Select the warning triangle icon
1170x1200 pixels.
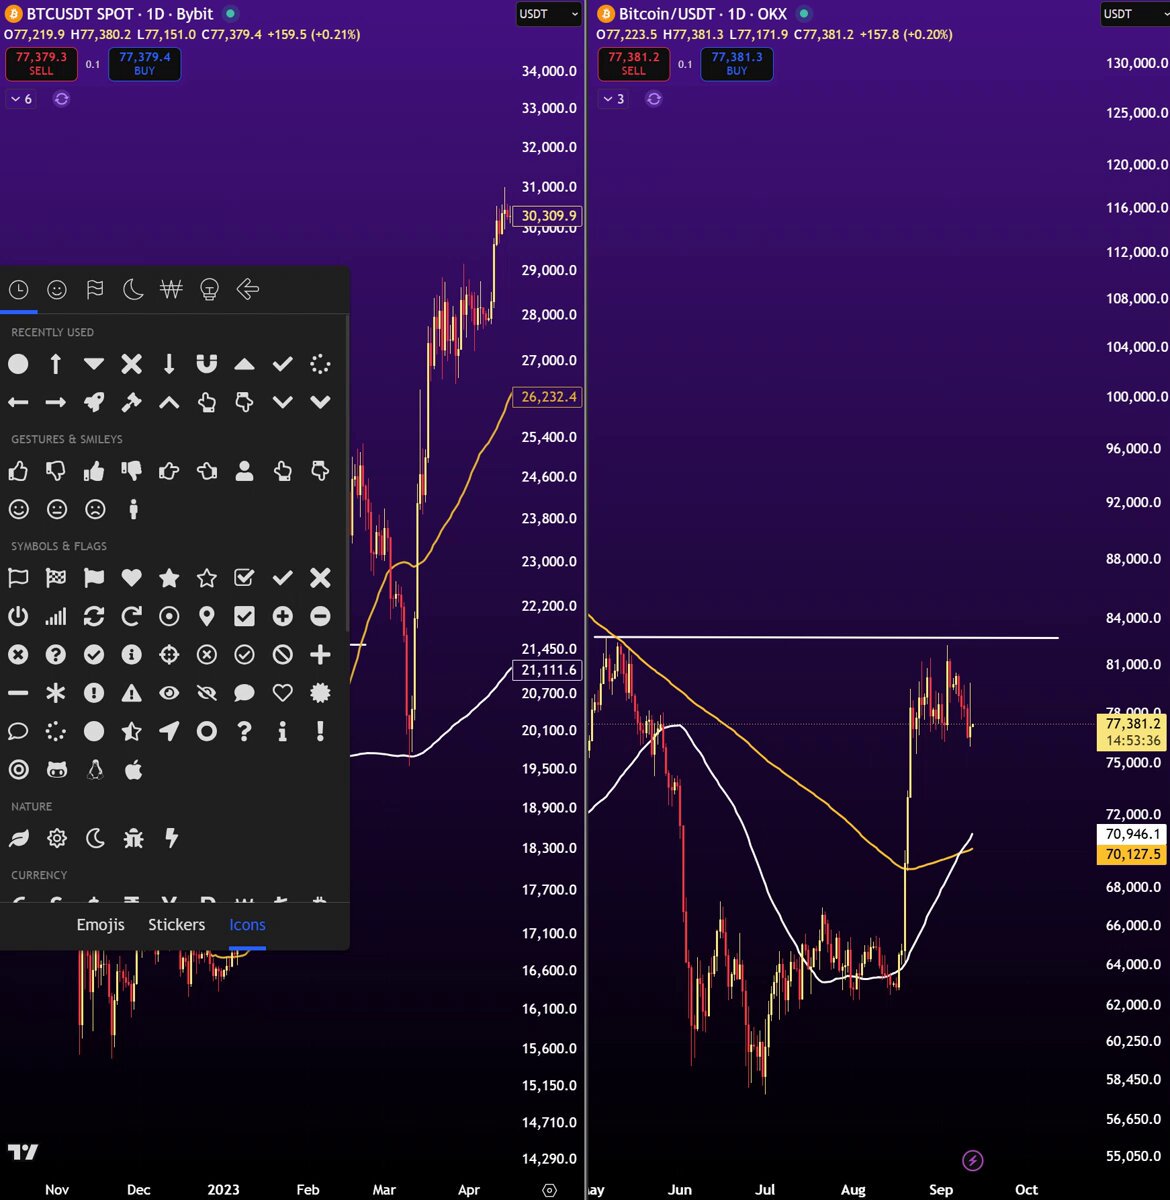pos(131,692)
